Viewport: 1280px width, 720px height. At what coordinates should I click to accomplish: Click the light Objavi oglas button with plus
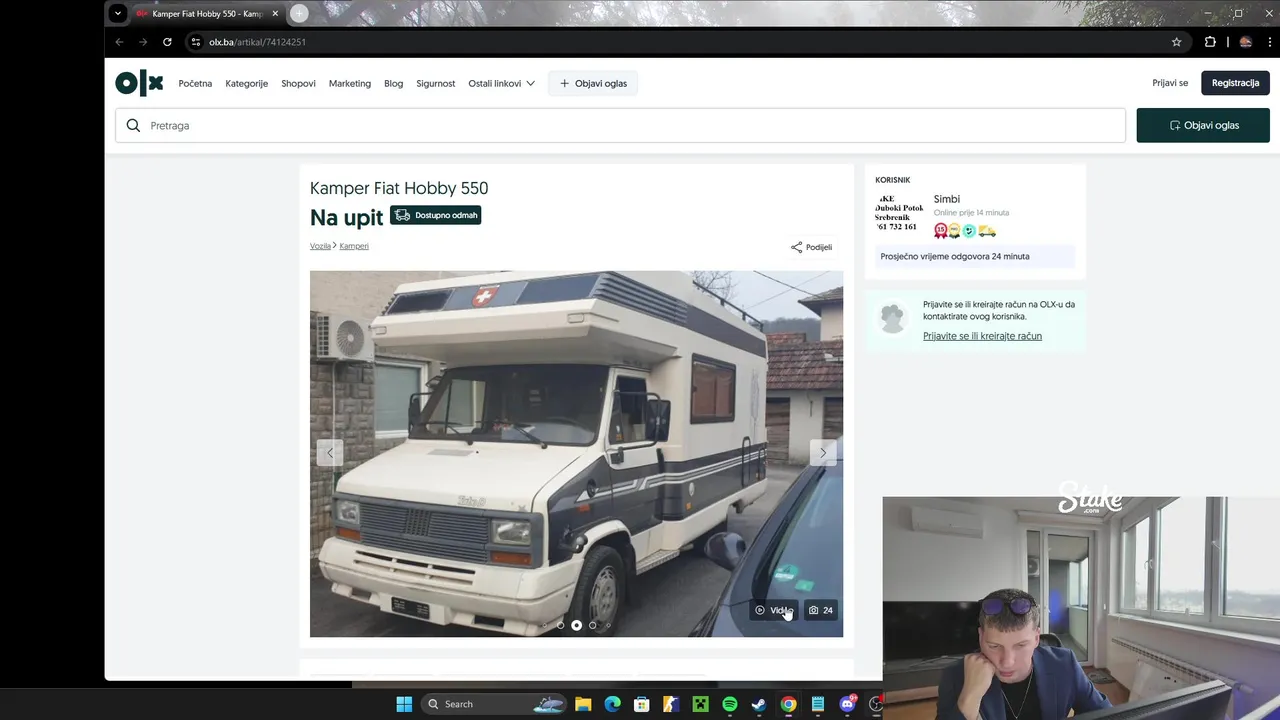tap(593, 83)
